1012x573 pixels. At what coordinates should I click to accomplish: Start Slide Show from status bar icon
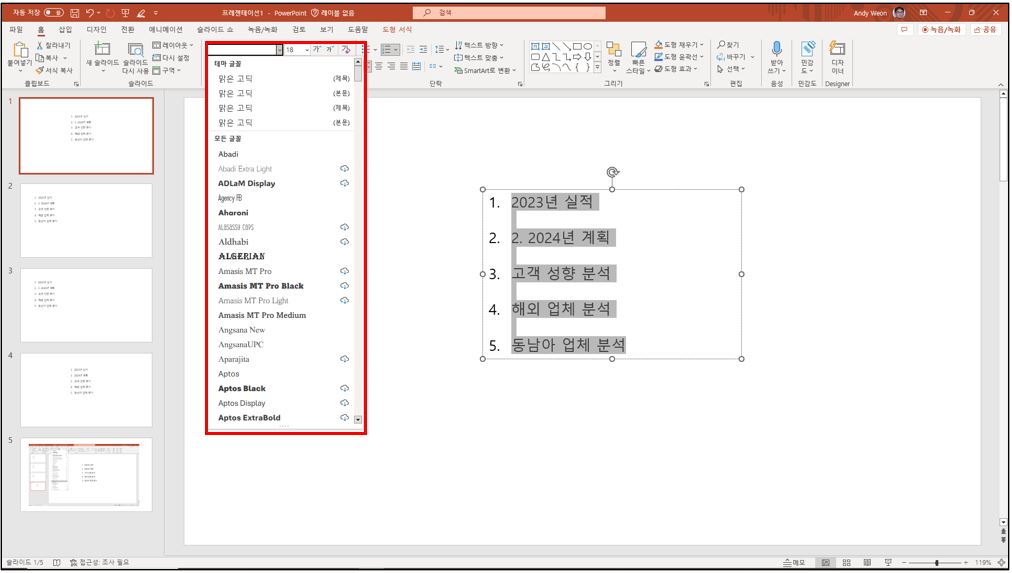coord(888,563)
